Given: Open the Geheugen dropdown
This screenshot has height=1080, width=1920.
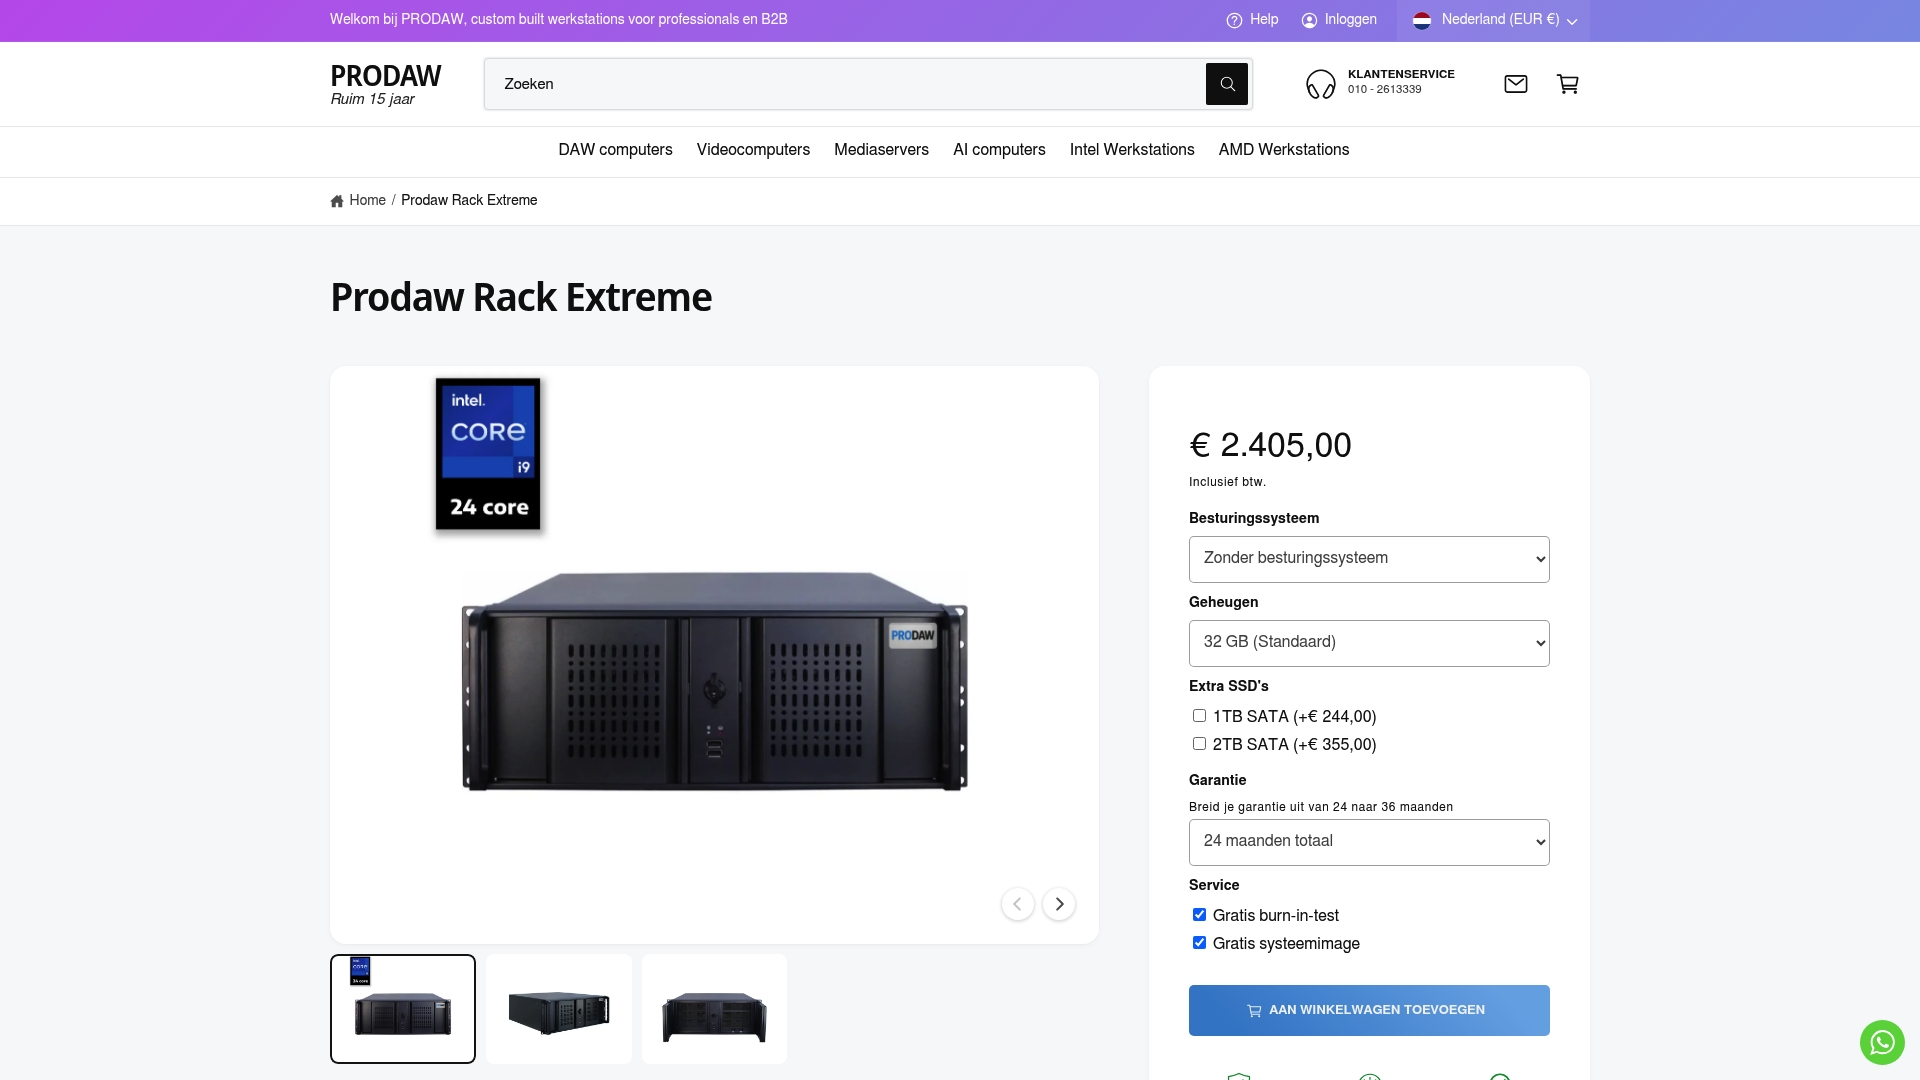Looking at the screenshot, I should click(1369, 643).
